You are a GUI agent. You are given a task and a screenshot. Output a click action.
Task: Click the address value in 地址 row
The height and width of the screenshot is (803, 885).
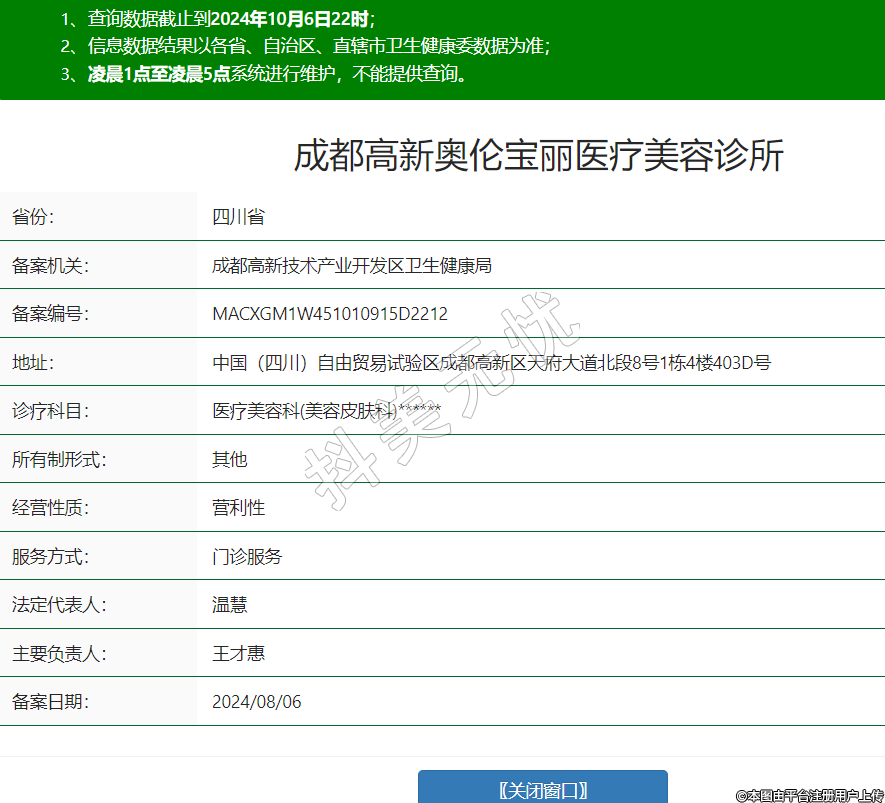491,363
